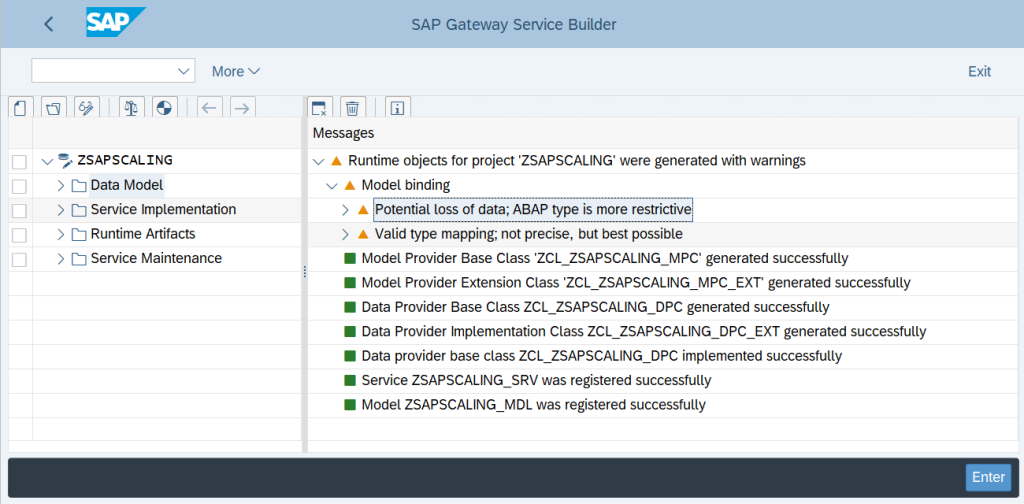Open a project via the folder icon
The width and height of the screenshot is (1024, 504).
54,108
